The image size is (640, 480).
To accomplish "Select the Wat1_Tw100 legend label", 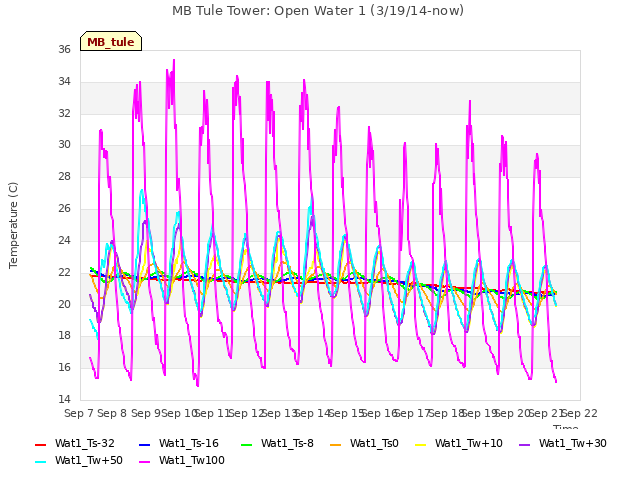I will click(x=192, y=460).
